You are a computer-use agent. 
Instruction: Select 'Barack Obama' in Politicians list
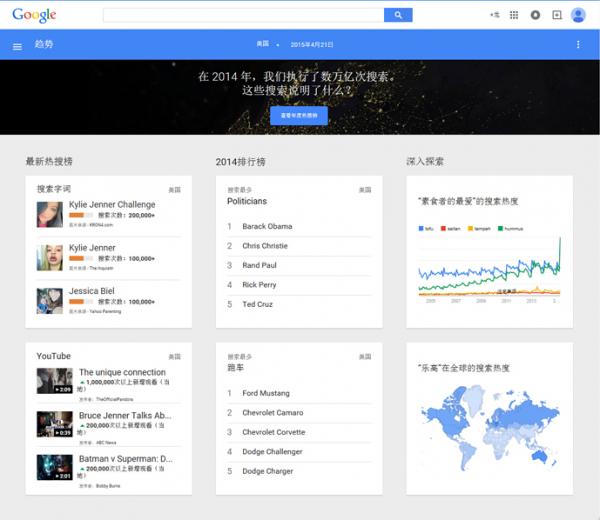pos(267,226)
